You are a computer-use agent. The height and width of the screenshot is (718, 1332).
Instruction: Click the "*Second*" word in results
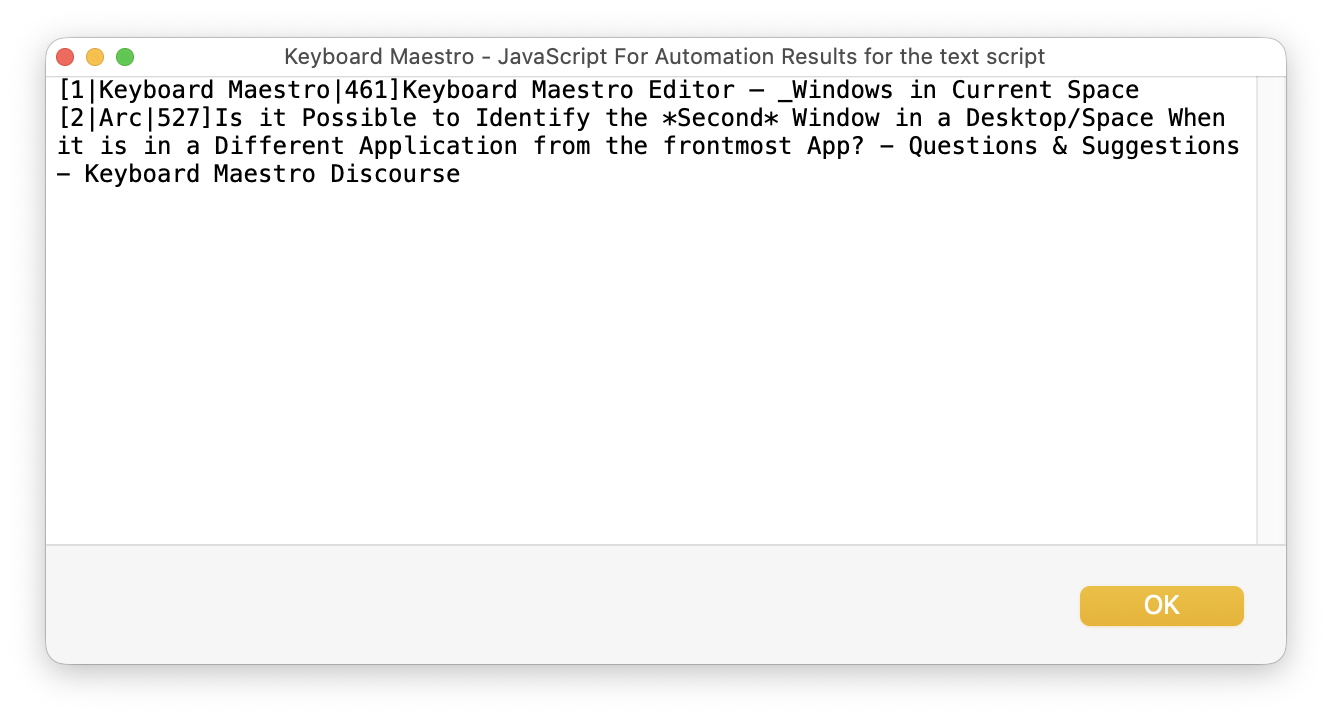pos(720,118)
